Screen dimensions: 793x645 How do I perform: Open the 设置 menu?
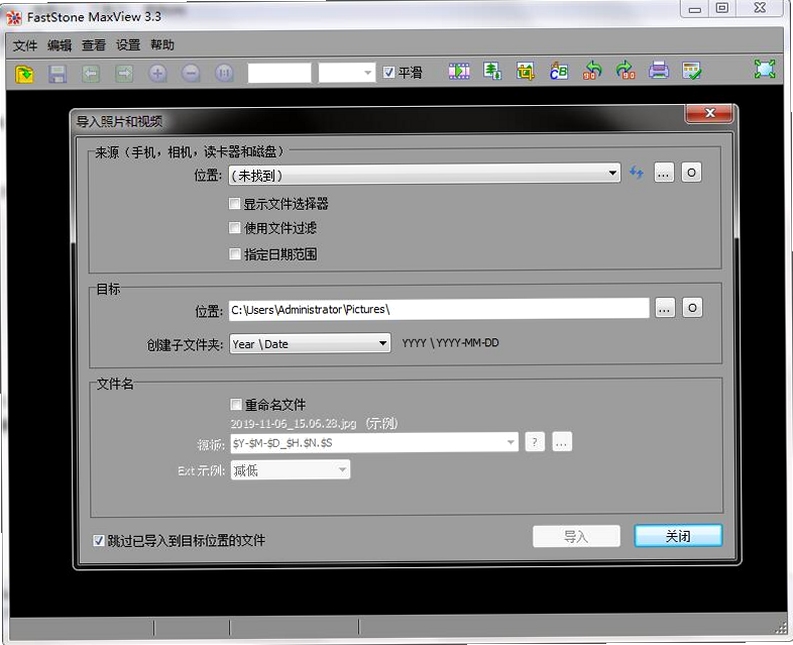click(128, 45)
